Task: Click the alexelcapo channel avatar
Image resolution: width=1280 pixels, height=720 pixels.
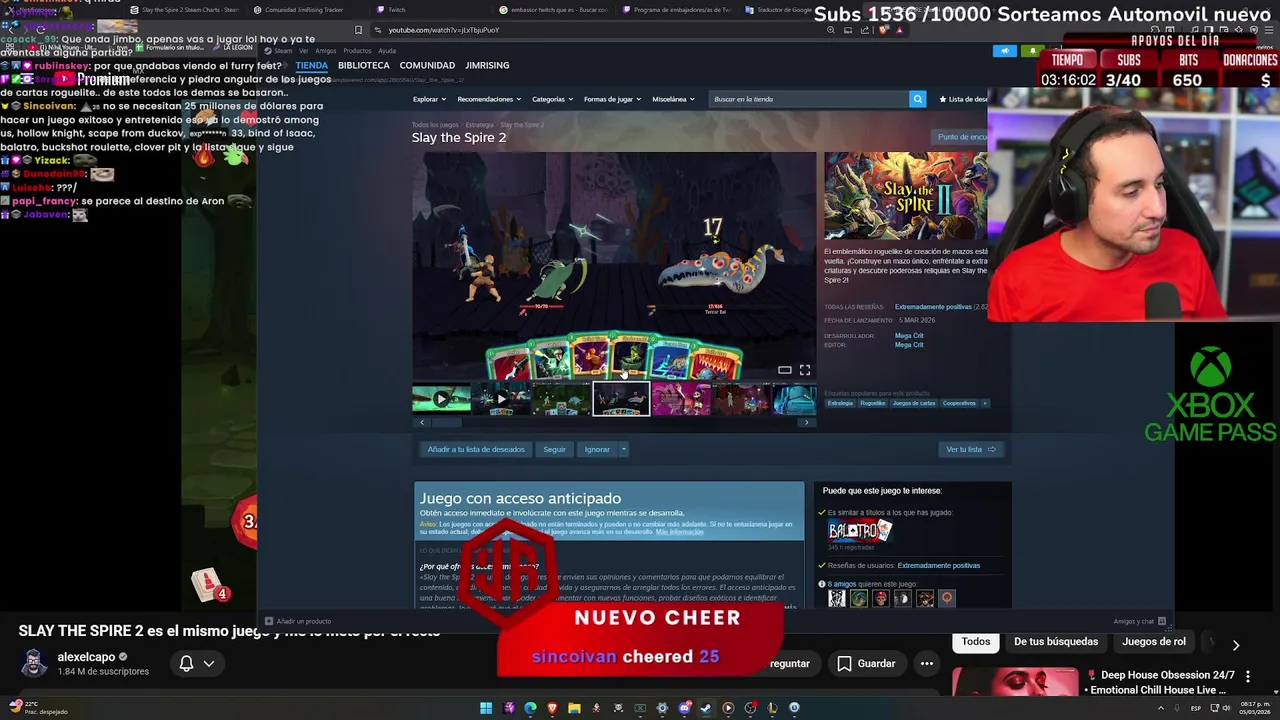Action: pos(34,663)
